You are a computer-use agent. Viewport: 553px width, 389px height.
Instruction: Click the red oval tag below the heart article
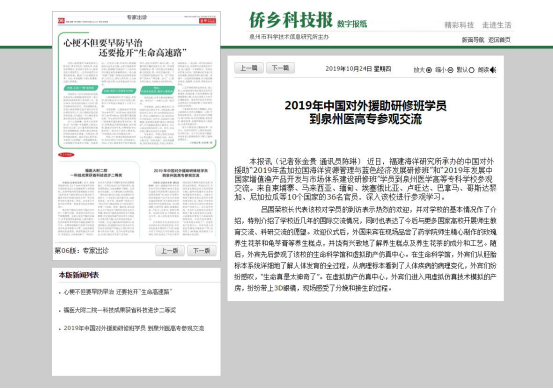[x=66, y=155]
